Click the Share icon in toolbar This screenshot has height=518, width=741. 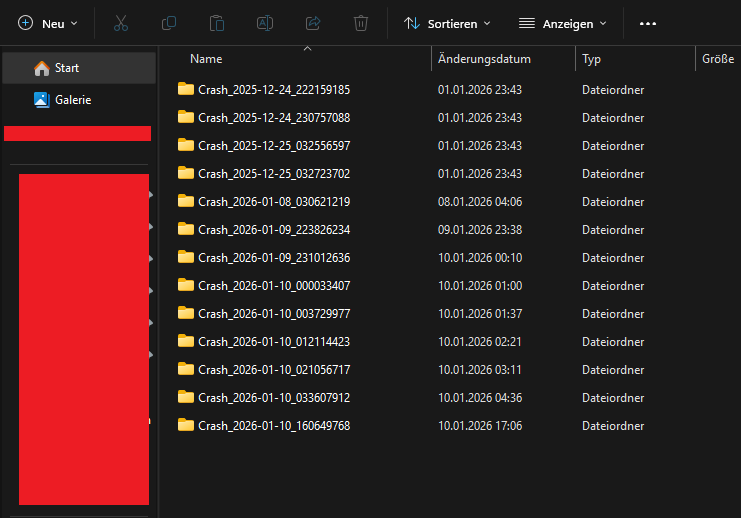[x=313, y=23]
